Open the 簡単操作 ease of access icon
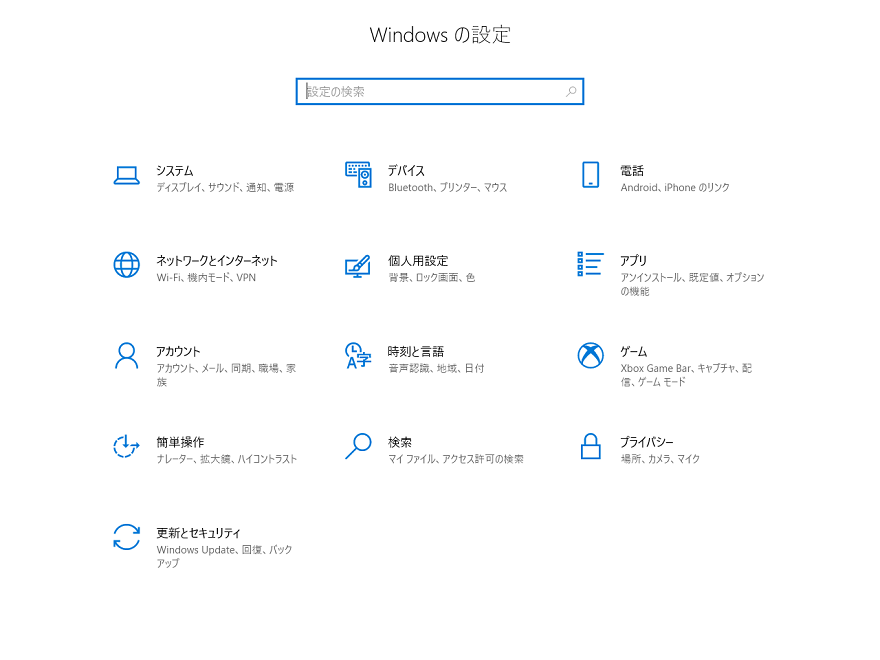 (x=126, y=446)
